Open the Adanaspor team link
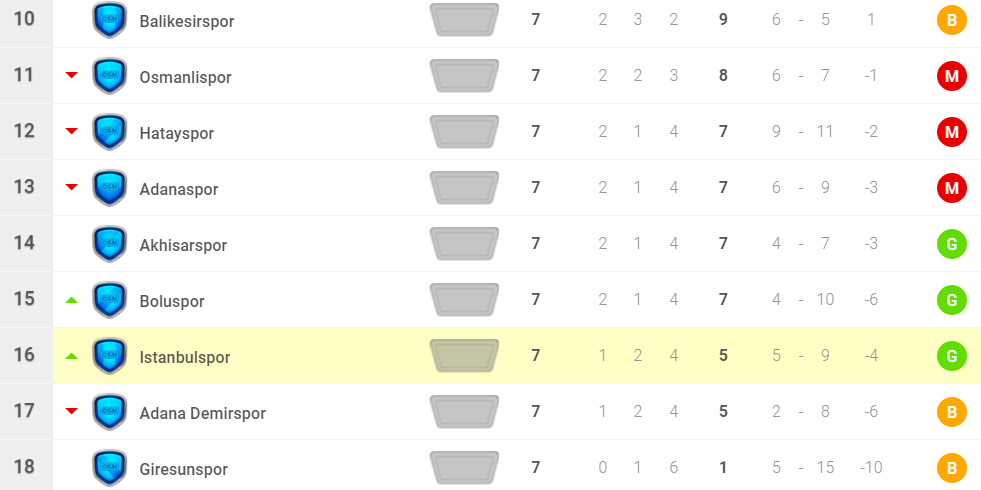Image resolution: width=981 pixels, height=490 pixels. pos(178,189)
